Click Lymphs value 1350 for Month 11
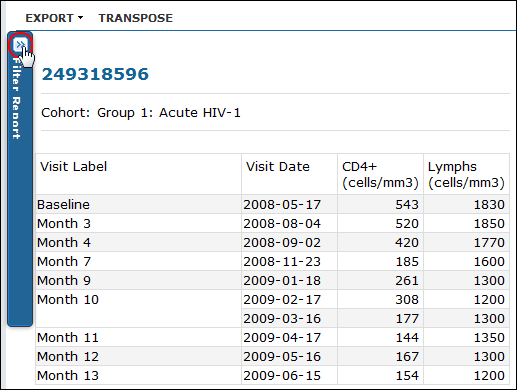The height and width of the screenshot is (390, 517). point(489,338)
